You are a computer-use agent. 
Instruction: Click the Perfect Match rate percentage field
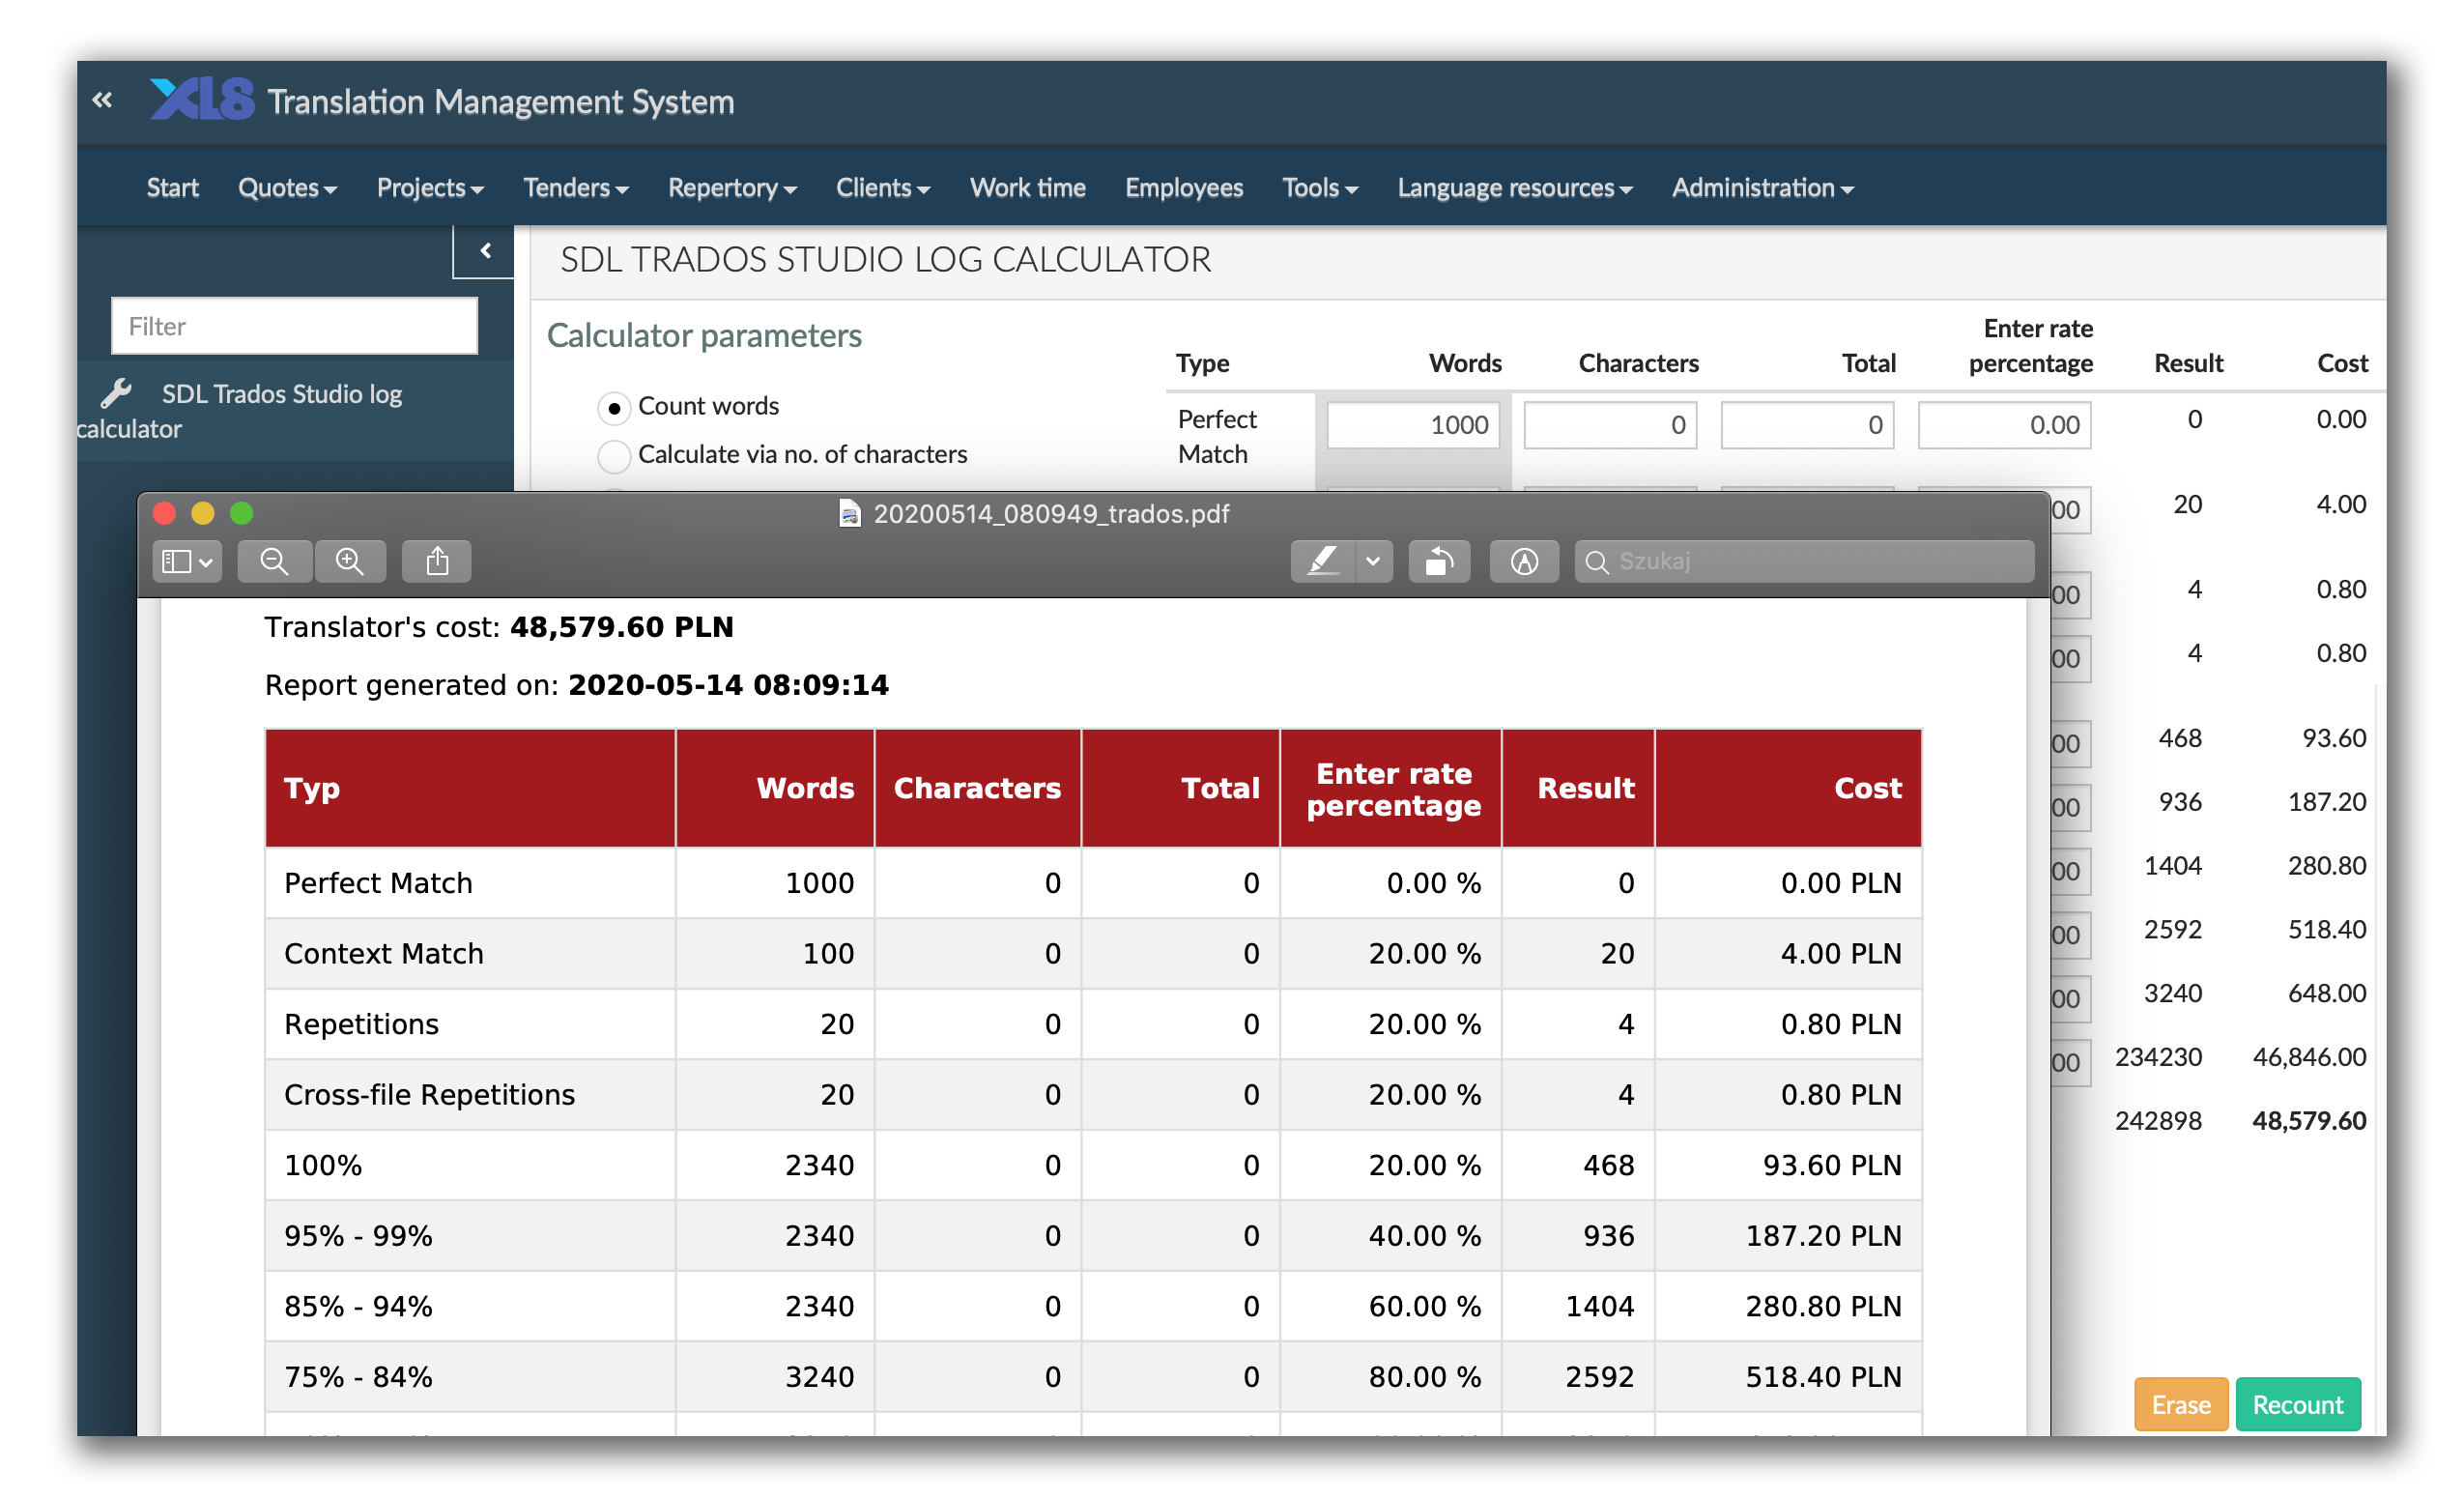2004,425
